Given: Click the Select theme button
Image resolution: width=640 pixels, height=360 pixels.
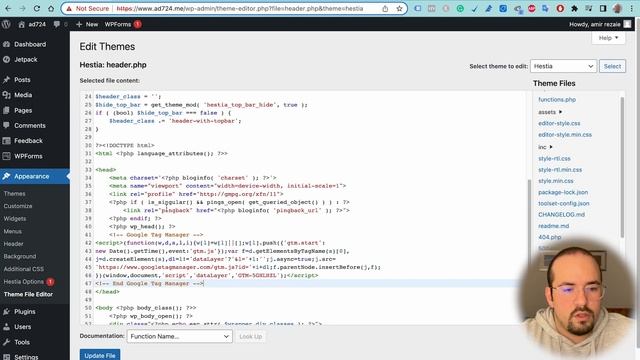Looking at the screenshot, I should coord(612,66).
